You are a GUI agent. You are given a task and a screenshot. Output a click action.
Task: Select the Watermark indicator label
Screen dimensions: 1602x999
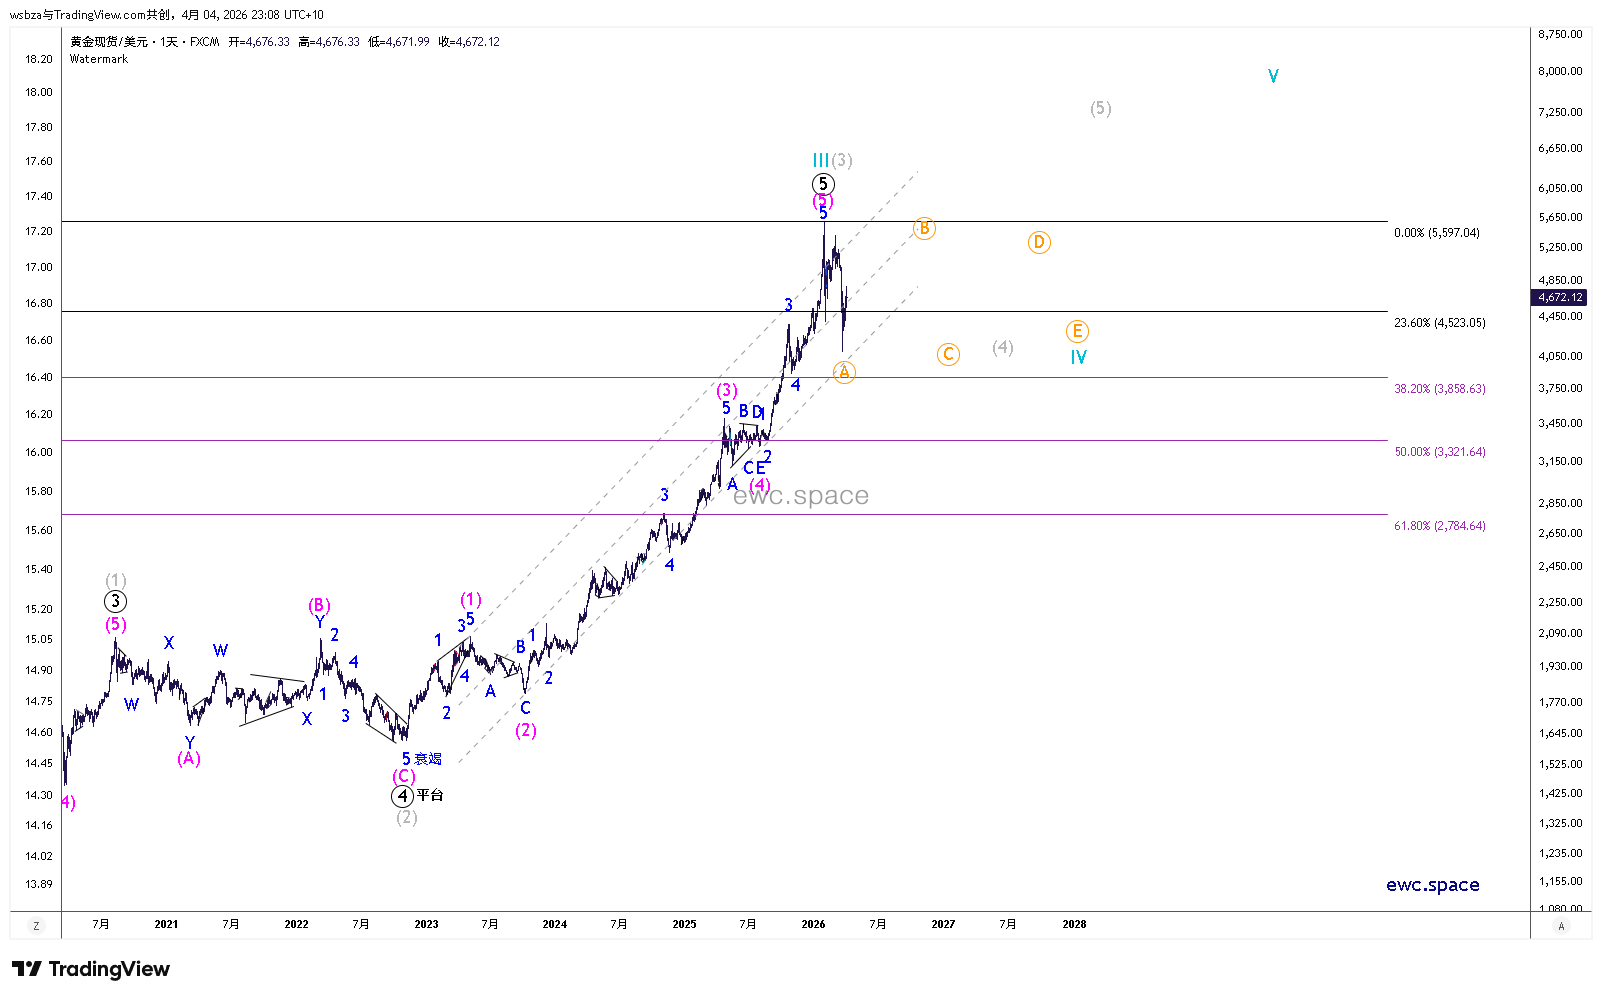99,59
